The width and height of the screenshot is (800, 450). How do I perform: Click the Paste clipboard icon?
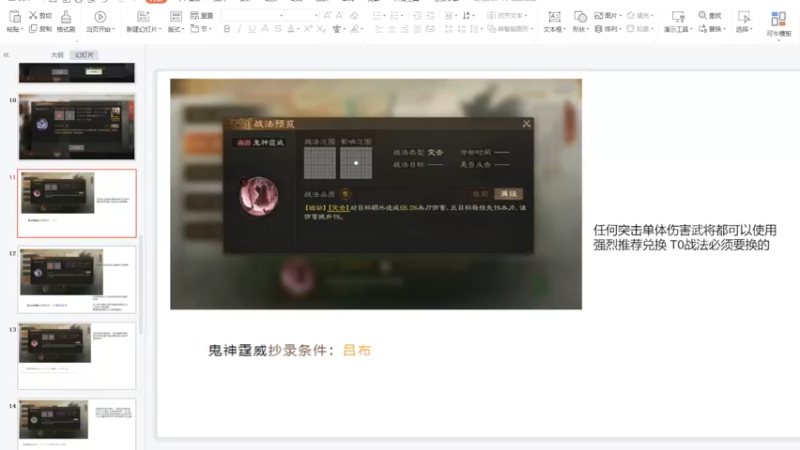[15, 17]
